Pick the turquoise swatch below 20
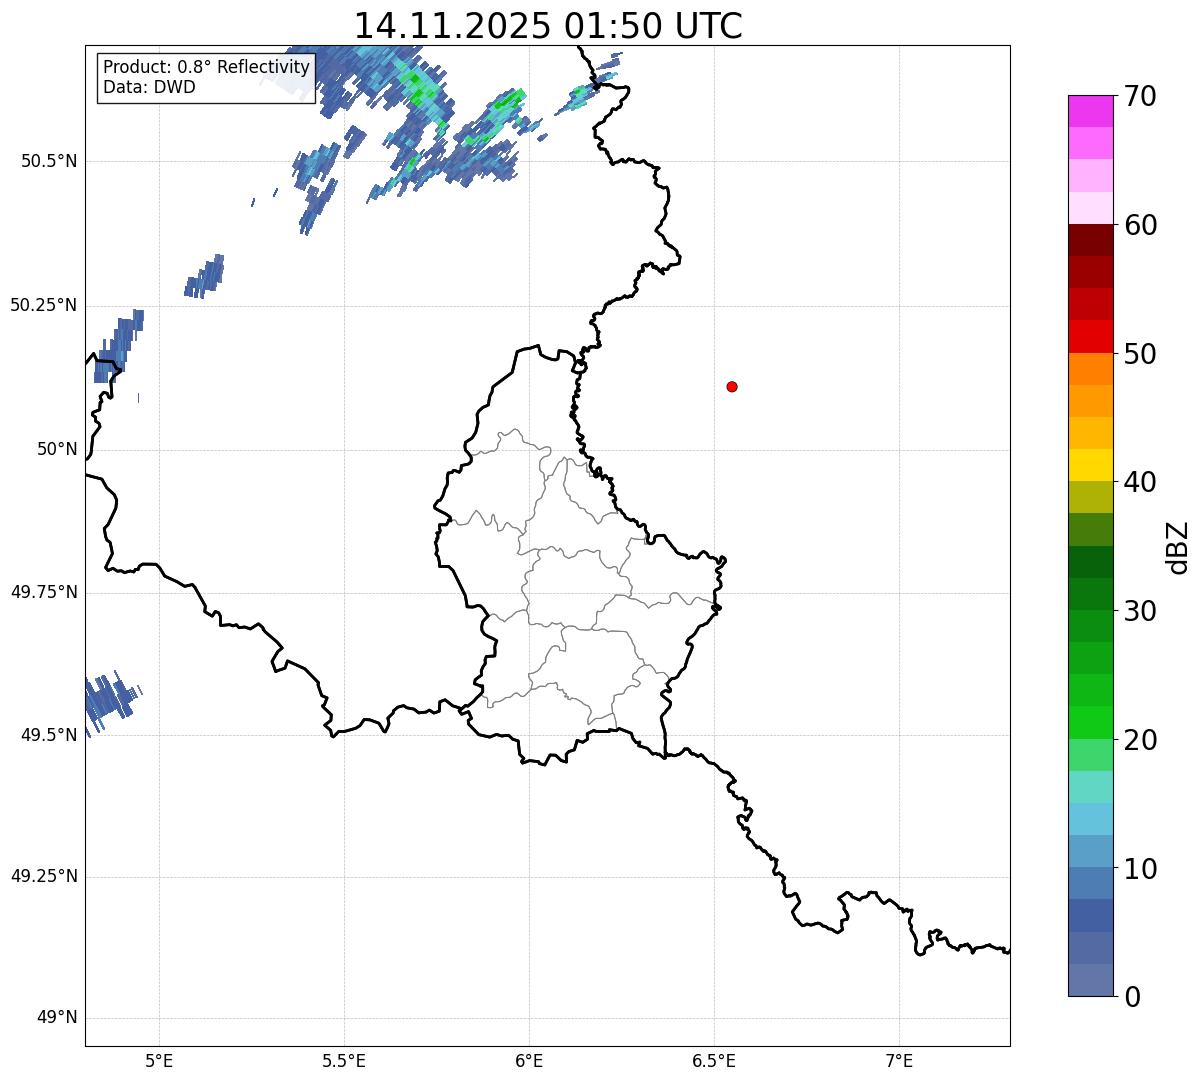The image size is (1202, 1081). tap(1090, 787)
